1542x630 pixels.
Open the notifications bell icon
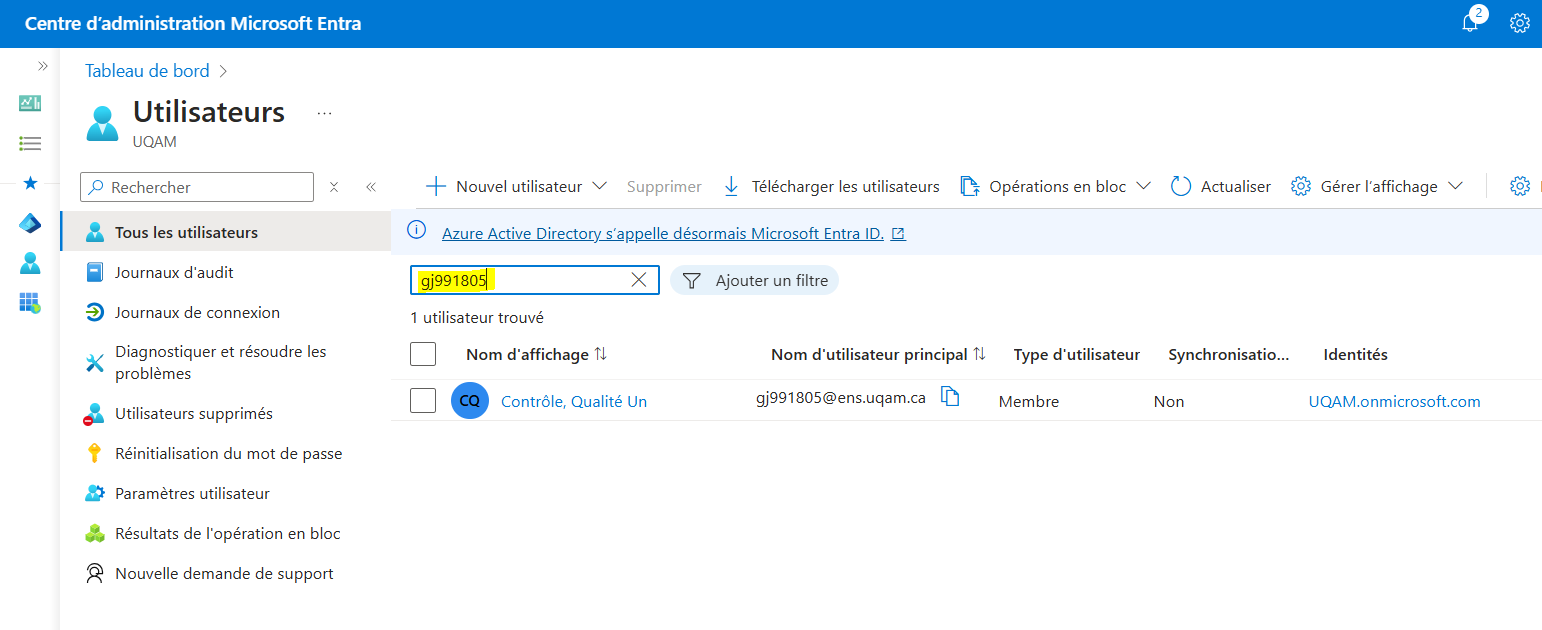point(1470,23)
